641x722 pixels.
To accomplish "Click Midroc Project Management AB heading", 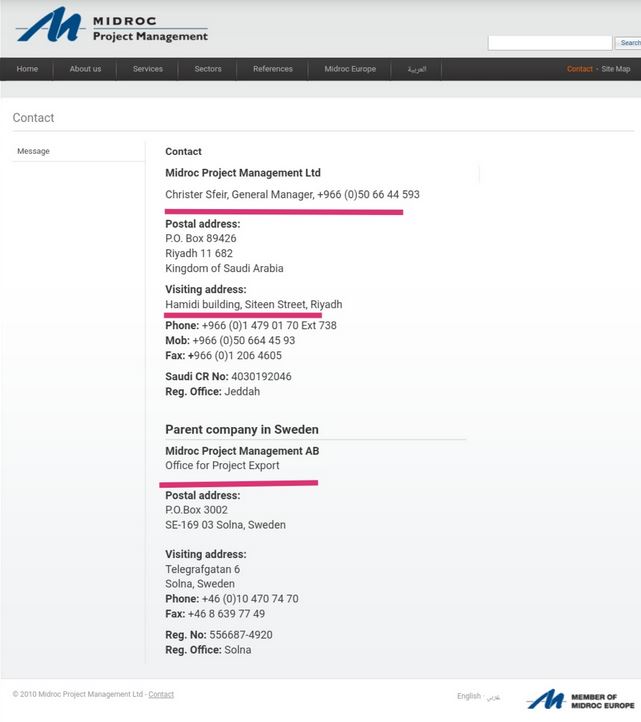I will 242,451.
